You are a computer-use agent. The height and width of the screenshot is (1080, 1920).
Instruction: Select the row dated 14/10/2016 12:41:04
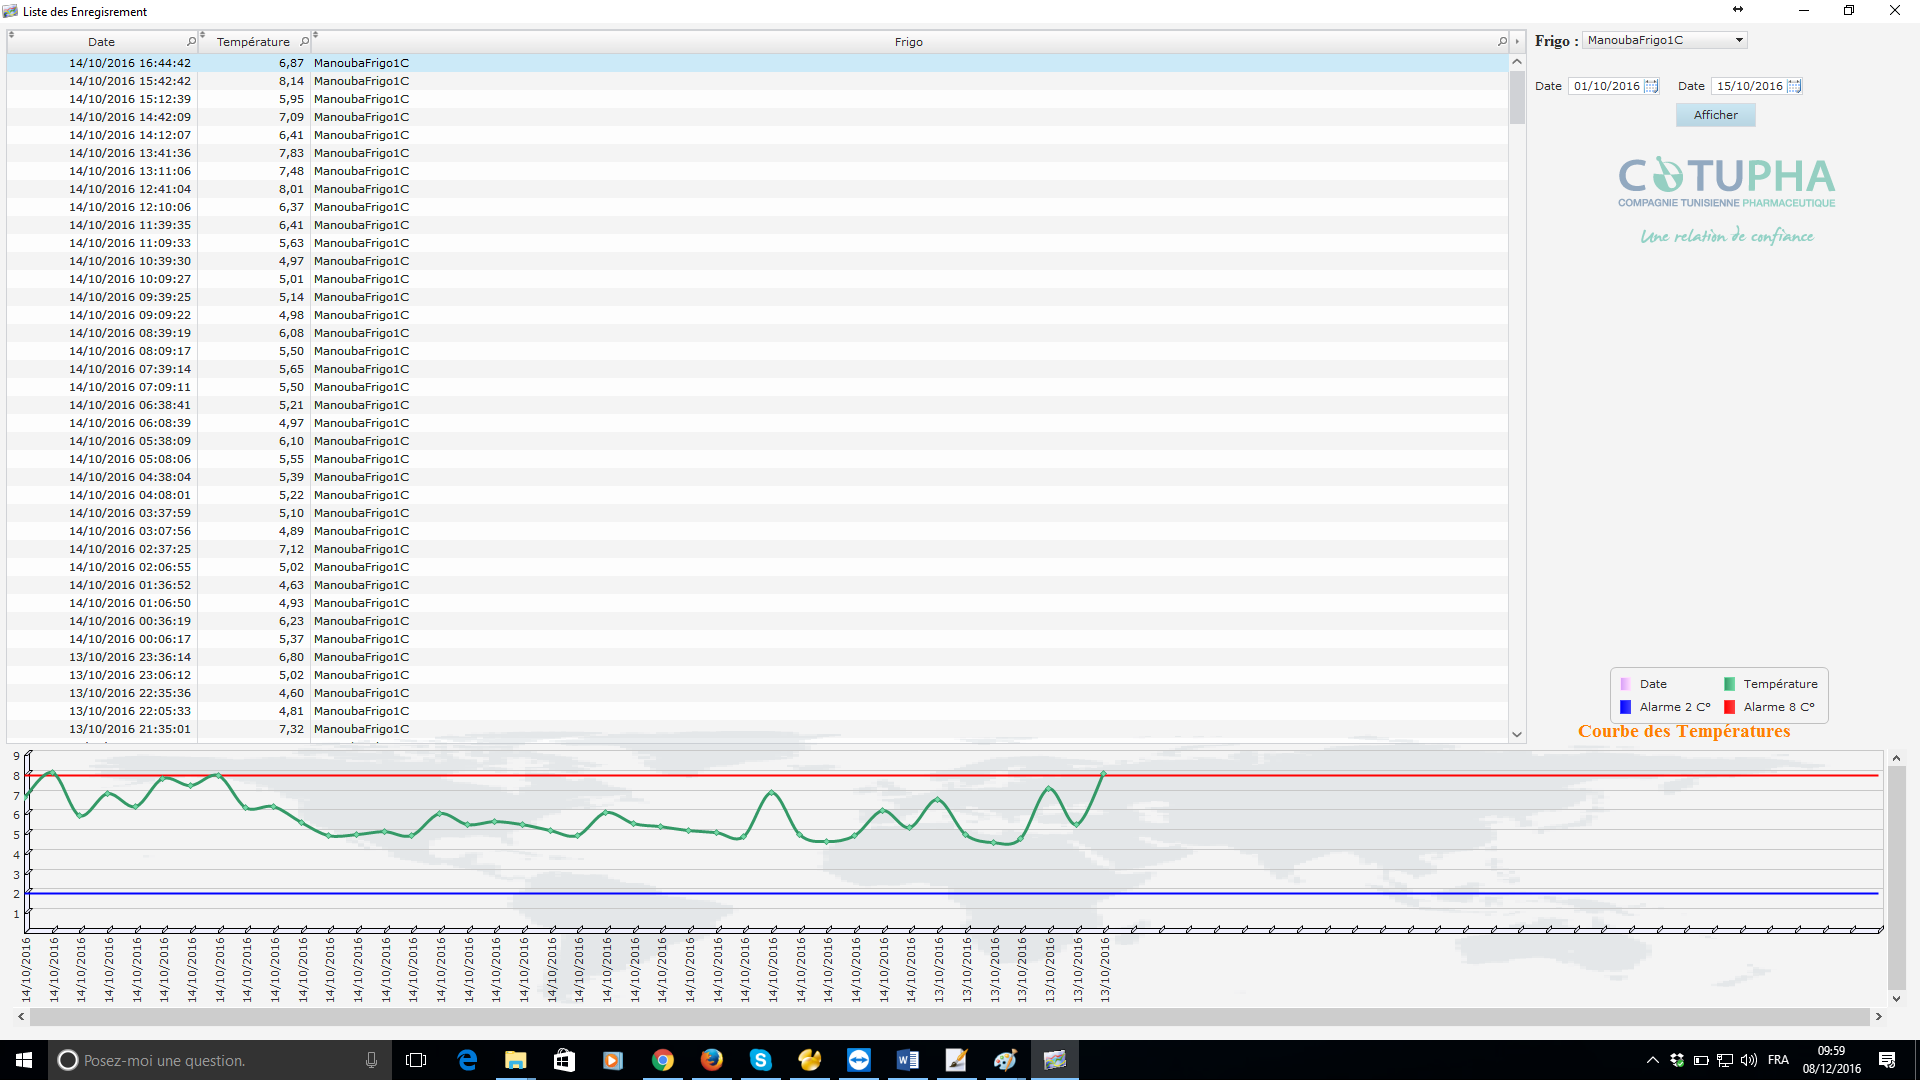[x=757, y=189]
